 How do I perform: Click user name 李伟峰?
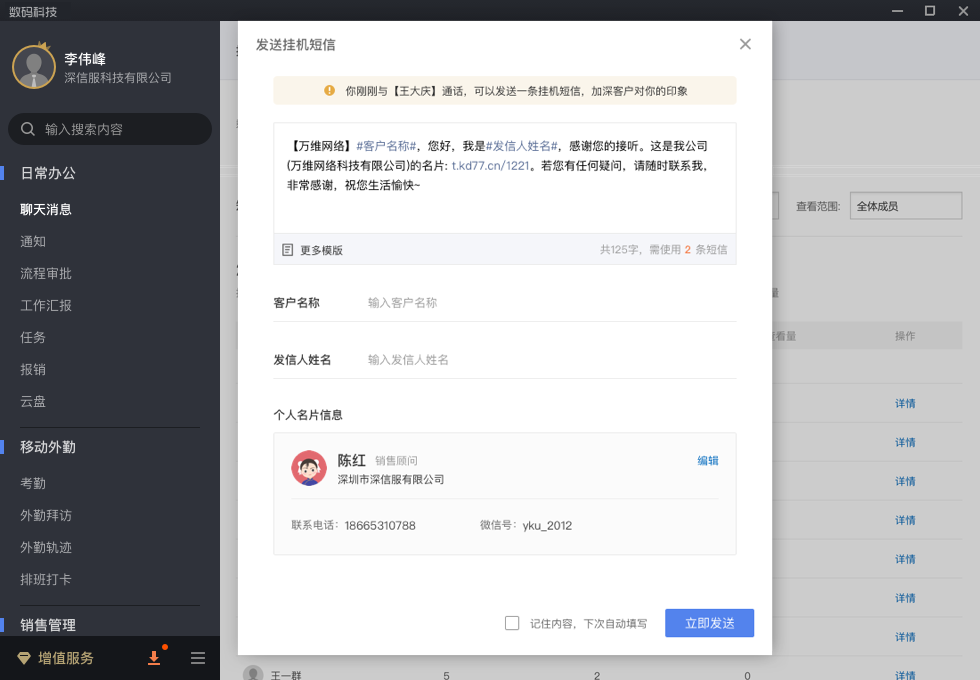pos(85,59)
